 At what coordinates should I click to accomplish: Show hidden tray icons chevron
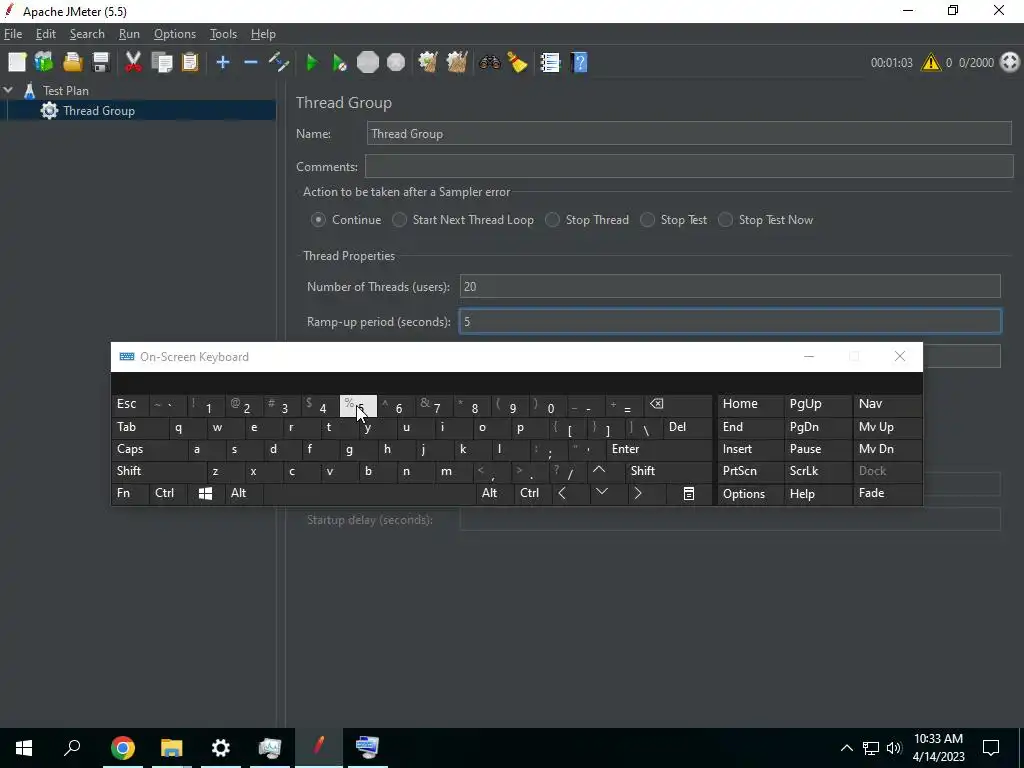click(846, 748)
